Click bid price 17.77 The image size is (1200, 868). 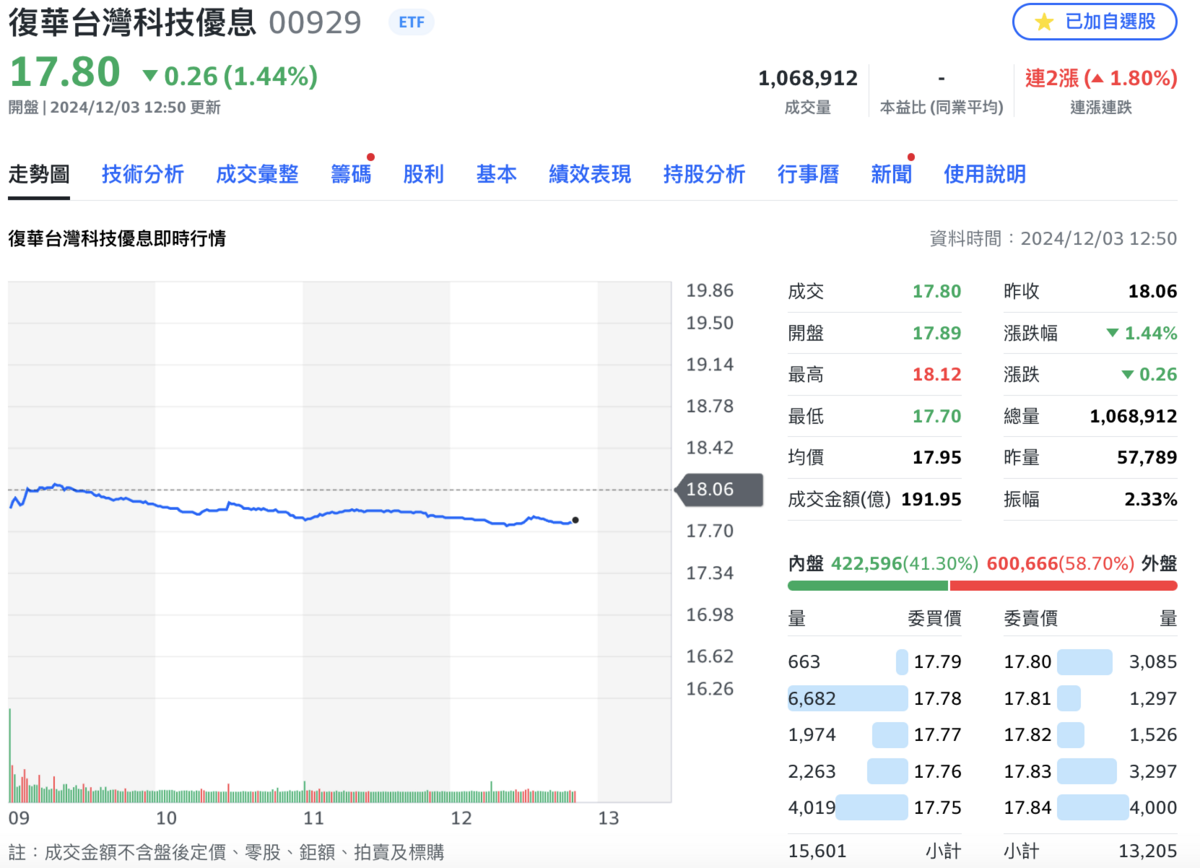point(937,735)
